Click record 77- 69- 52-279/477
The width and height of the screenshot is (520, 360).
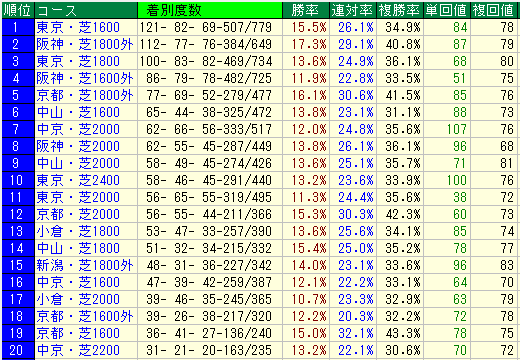coord(209,95)
